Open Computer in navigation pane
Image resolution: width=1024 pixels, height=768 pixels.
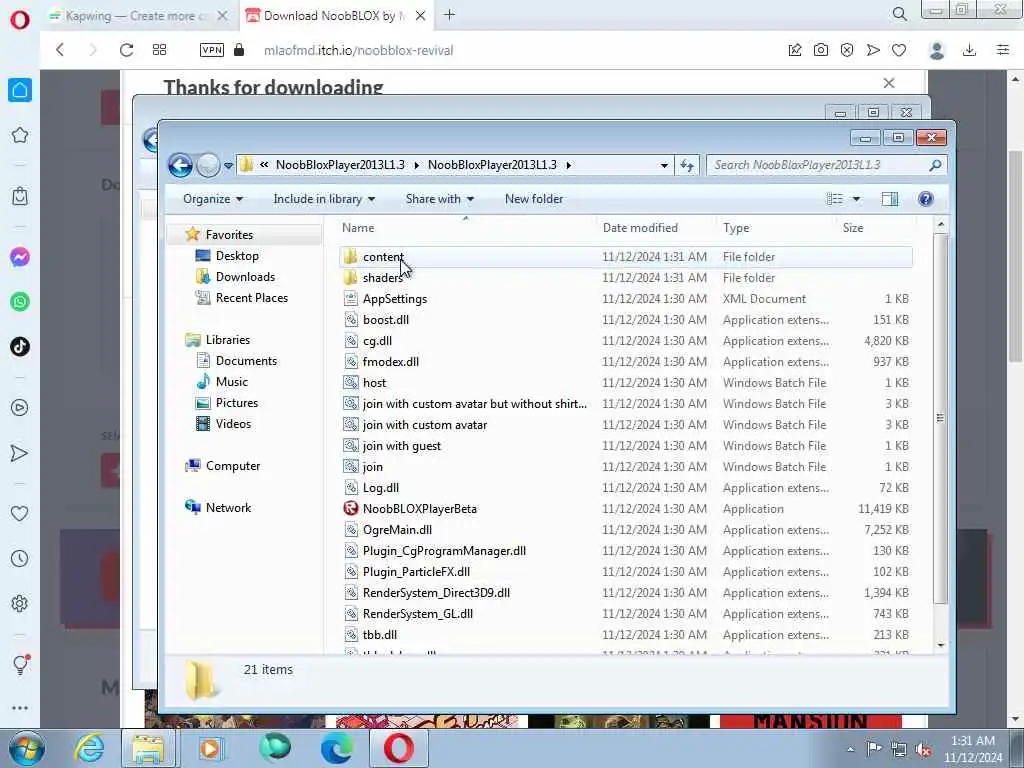tap(232, 466)
